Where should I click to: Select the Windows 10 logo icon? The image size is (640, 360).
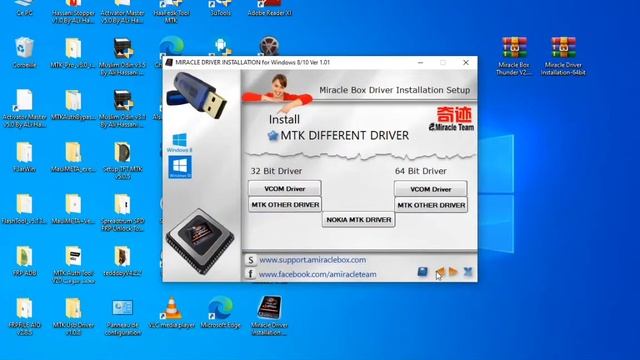click(180, 167)
